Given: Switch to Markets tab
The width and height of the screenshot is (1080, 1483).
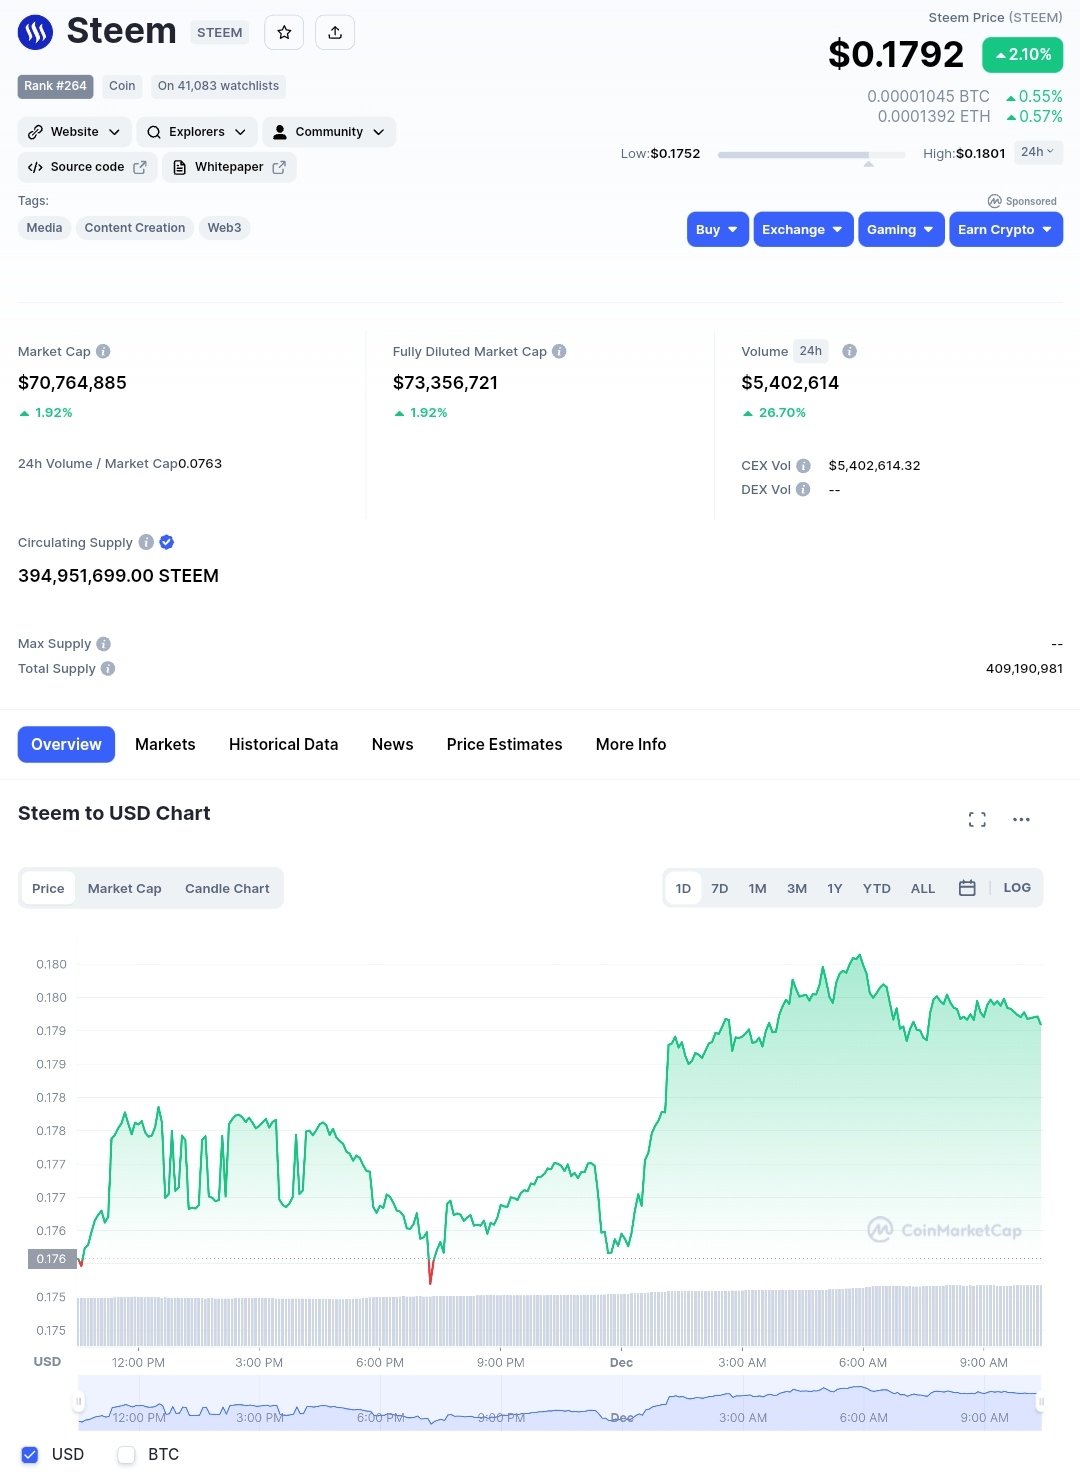Looking at the screenshot, I should pyautogui.click(x=165, y=745).
